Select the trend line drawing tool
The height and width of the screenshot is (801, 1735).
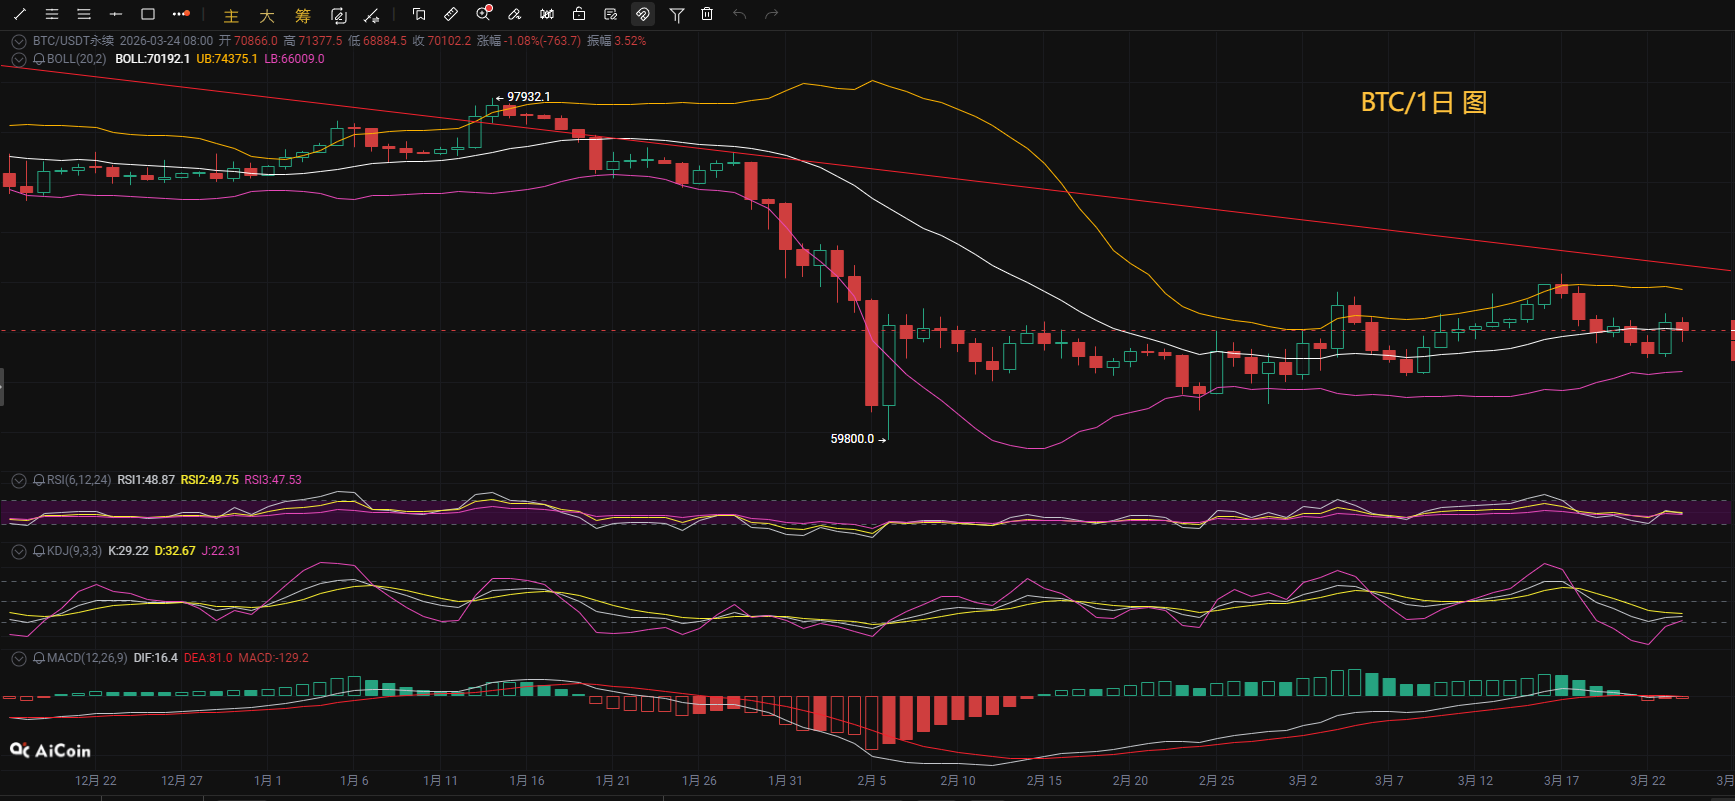19,14
